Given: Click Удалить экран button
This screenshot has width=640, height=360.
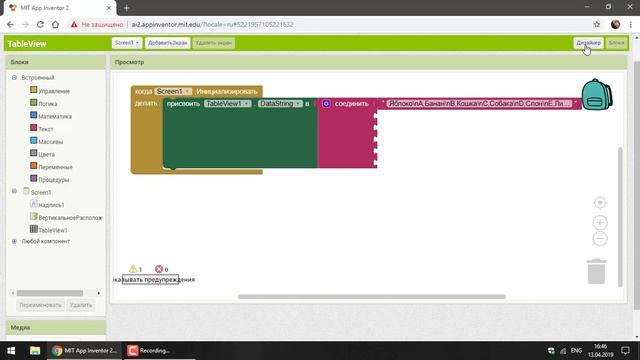Looking at the screenshot, I should click(x=213, y=43).
